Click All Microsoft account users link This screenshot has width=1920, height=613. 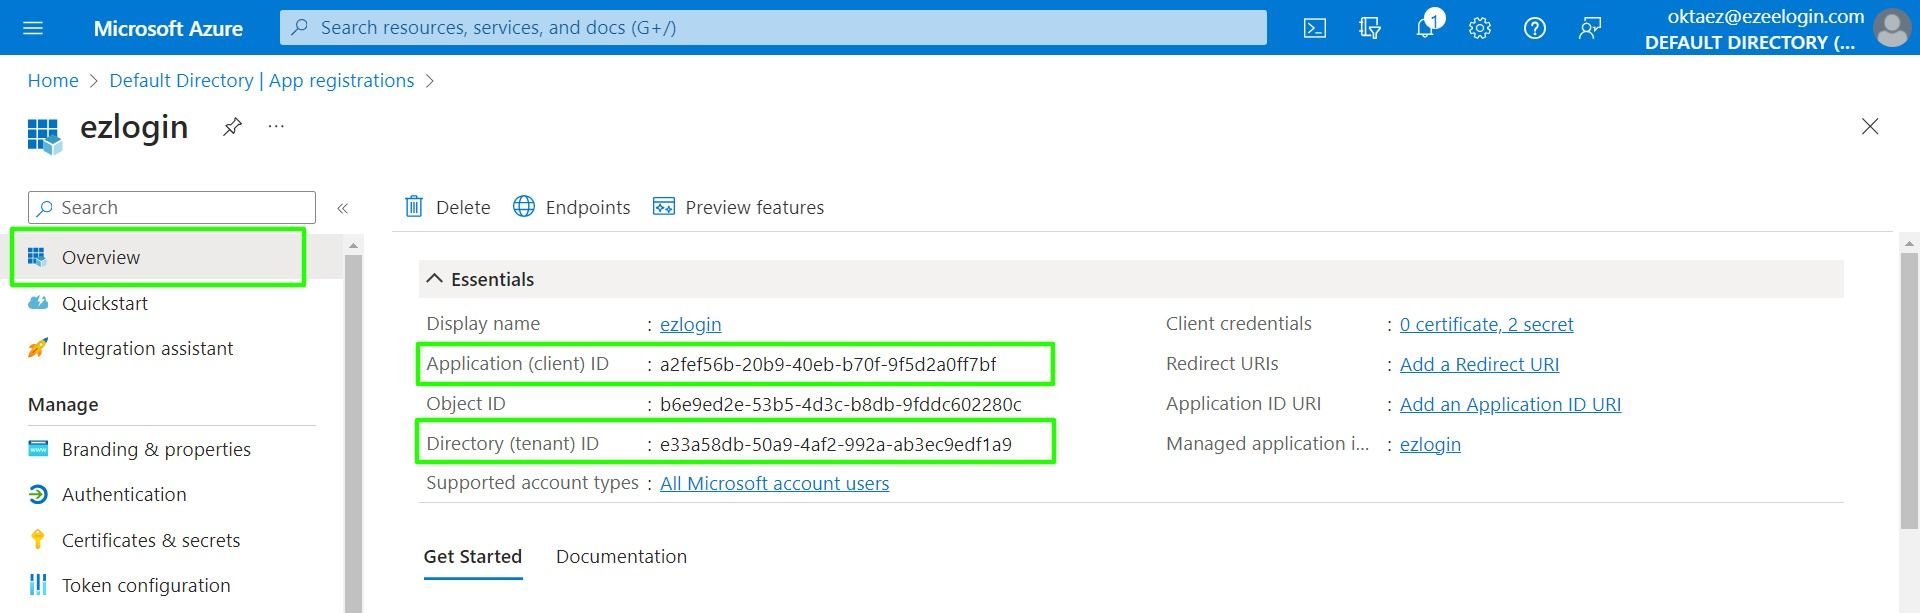(774, 484)
